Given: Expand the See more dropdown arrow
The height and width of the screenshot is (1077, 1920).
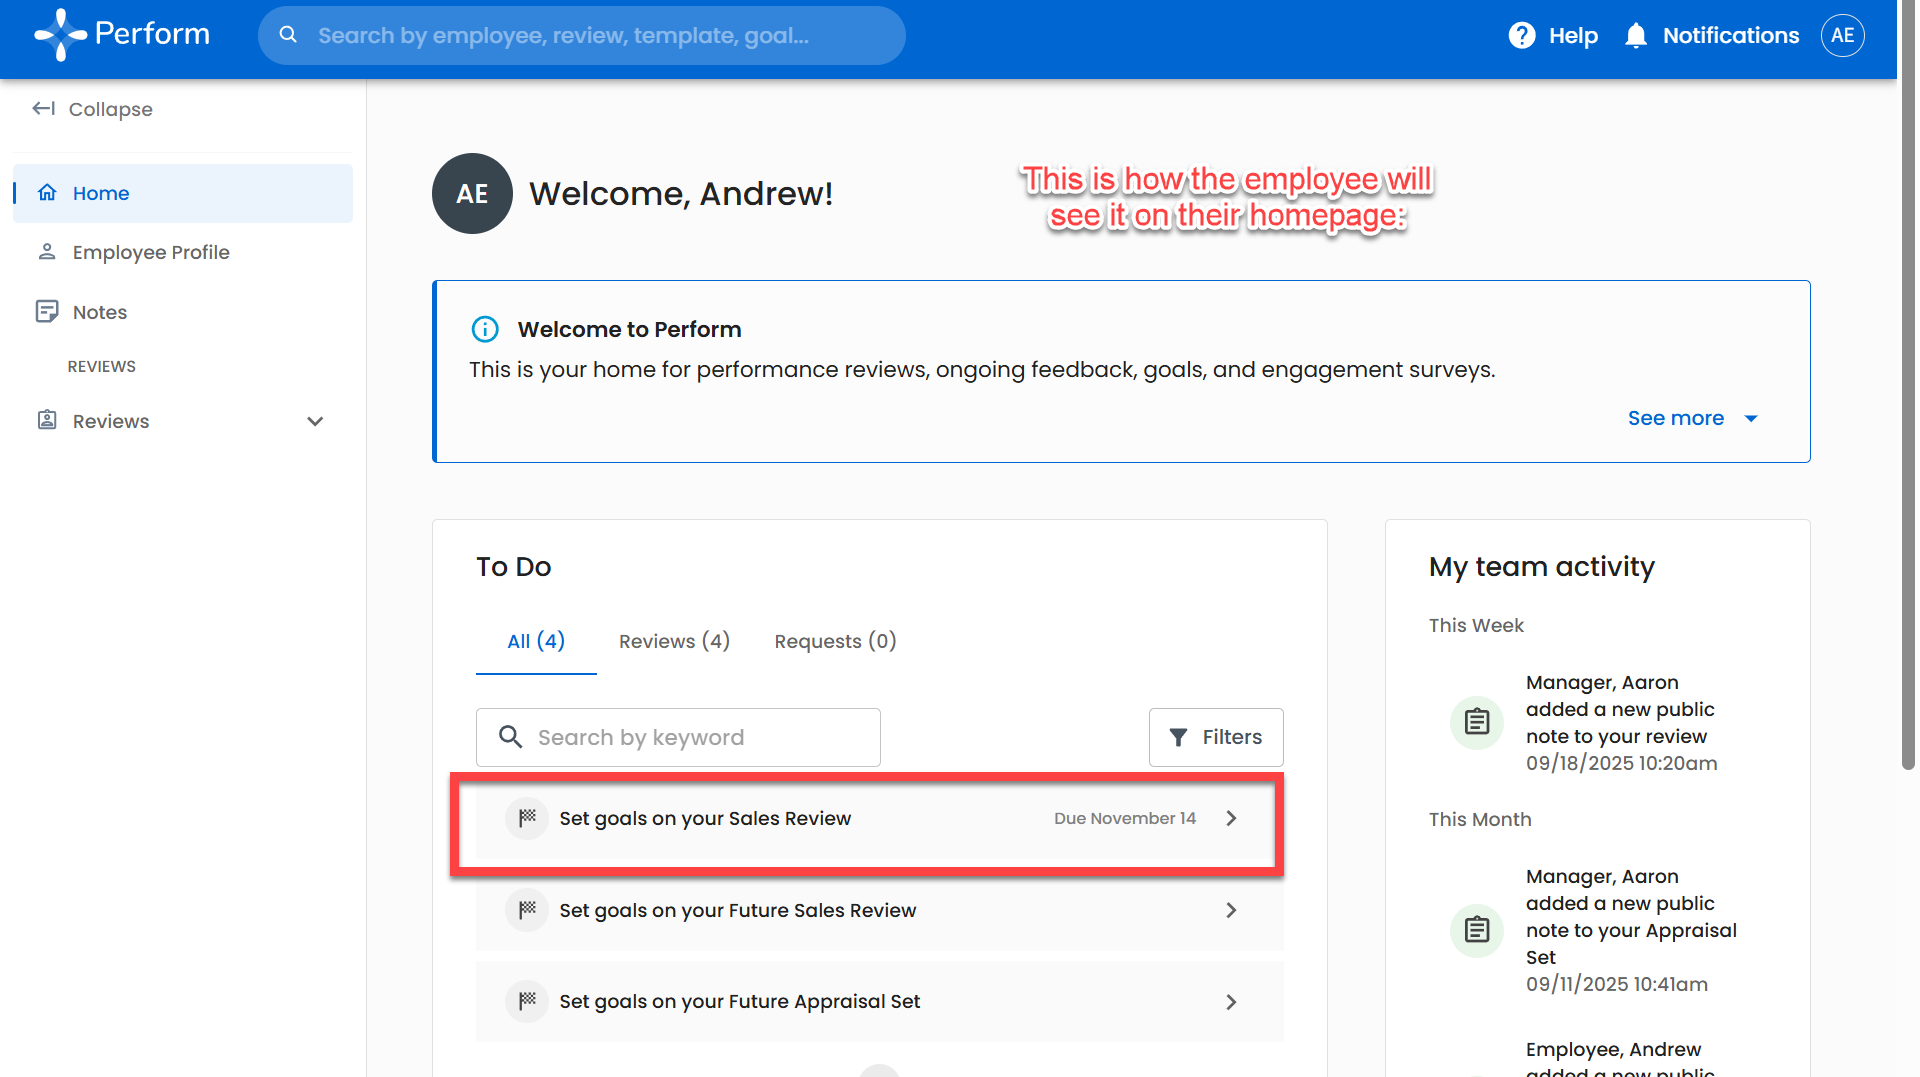Looking at the screenshot, I should coord(1751,418).
